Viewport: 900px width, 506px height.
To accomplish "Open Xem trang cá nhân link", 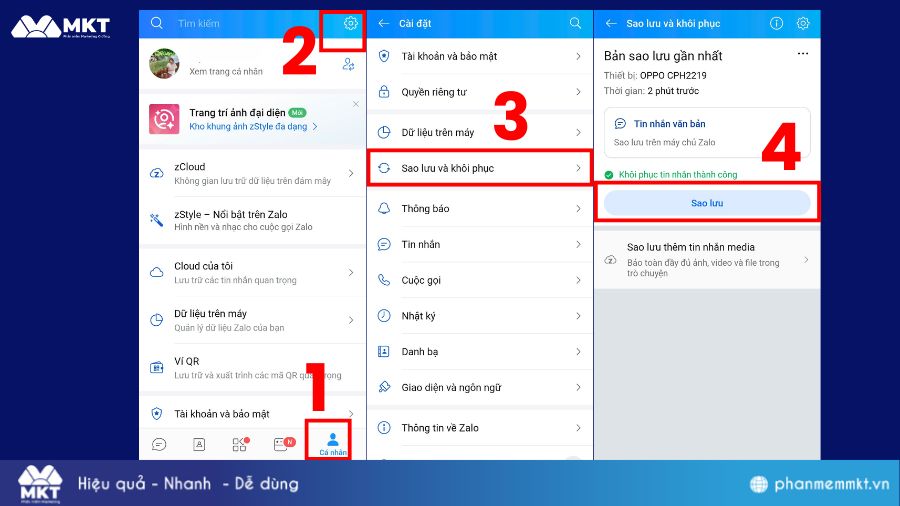I will point(226,71).
